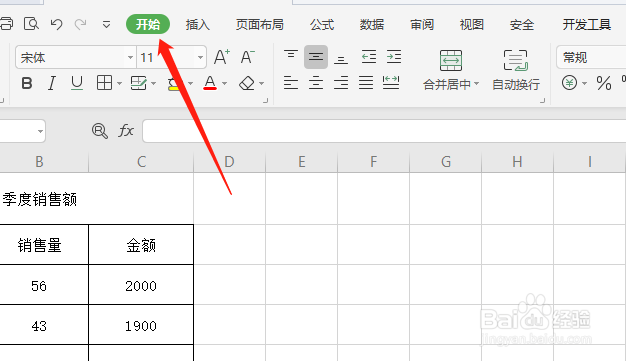Select column C header
The height and width of the screenshot is (361, 626).
(141, 162)
